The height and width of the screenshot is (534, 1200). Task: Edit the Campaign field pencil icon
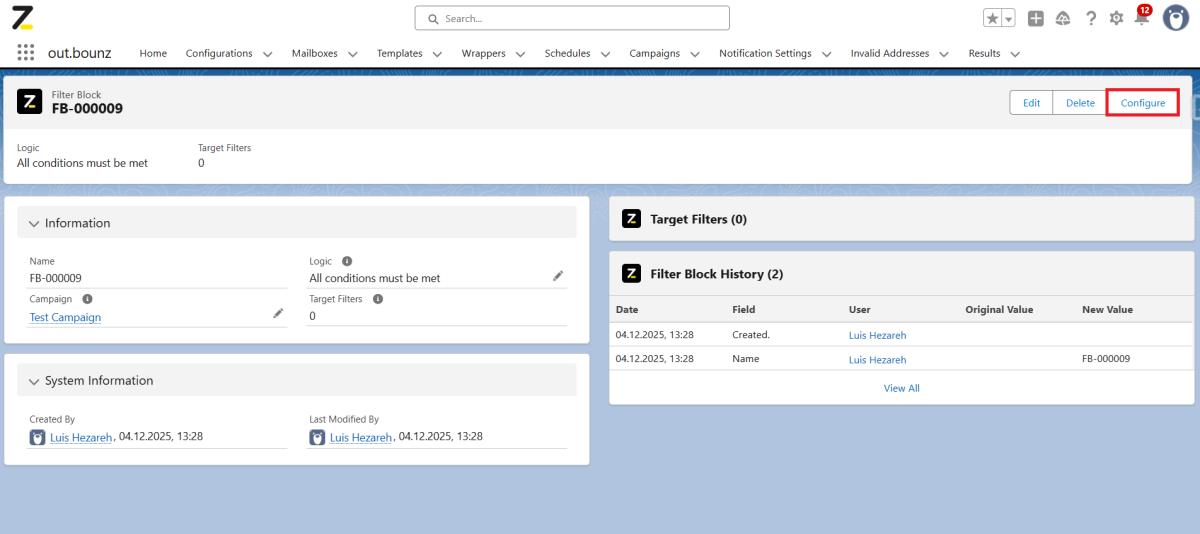click(278, 314)
